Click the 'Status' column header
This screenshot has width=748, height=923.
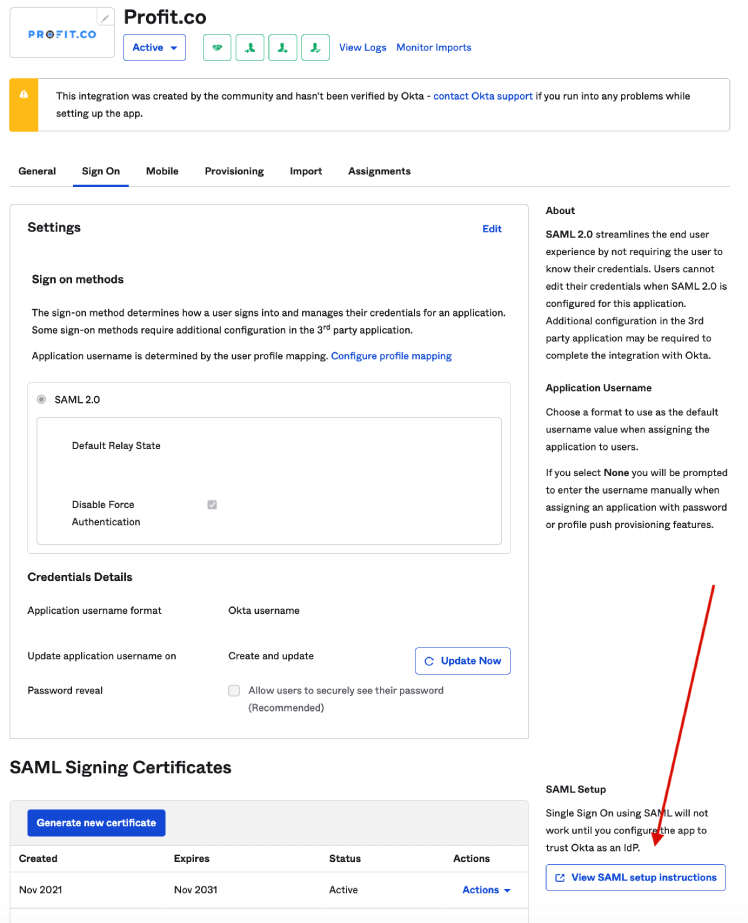(345, 859)
